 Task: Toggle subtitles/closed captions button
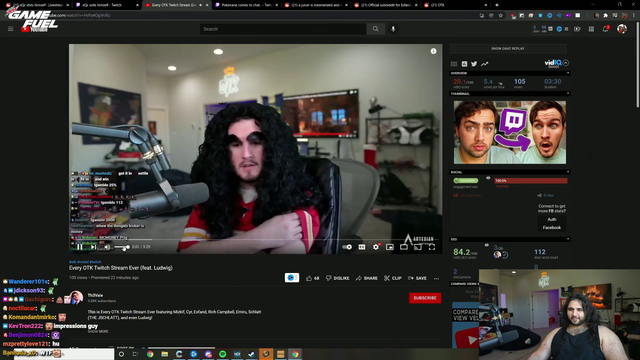point(362,247)
